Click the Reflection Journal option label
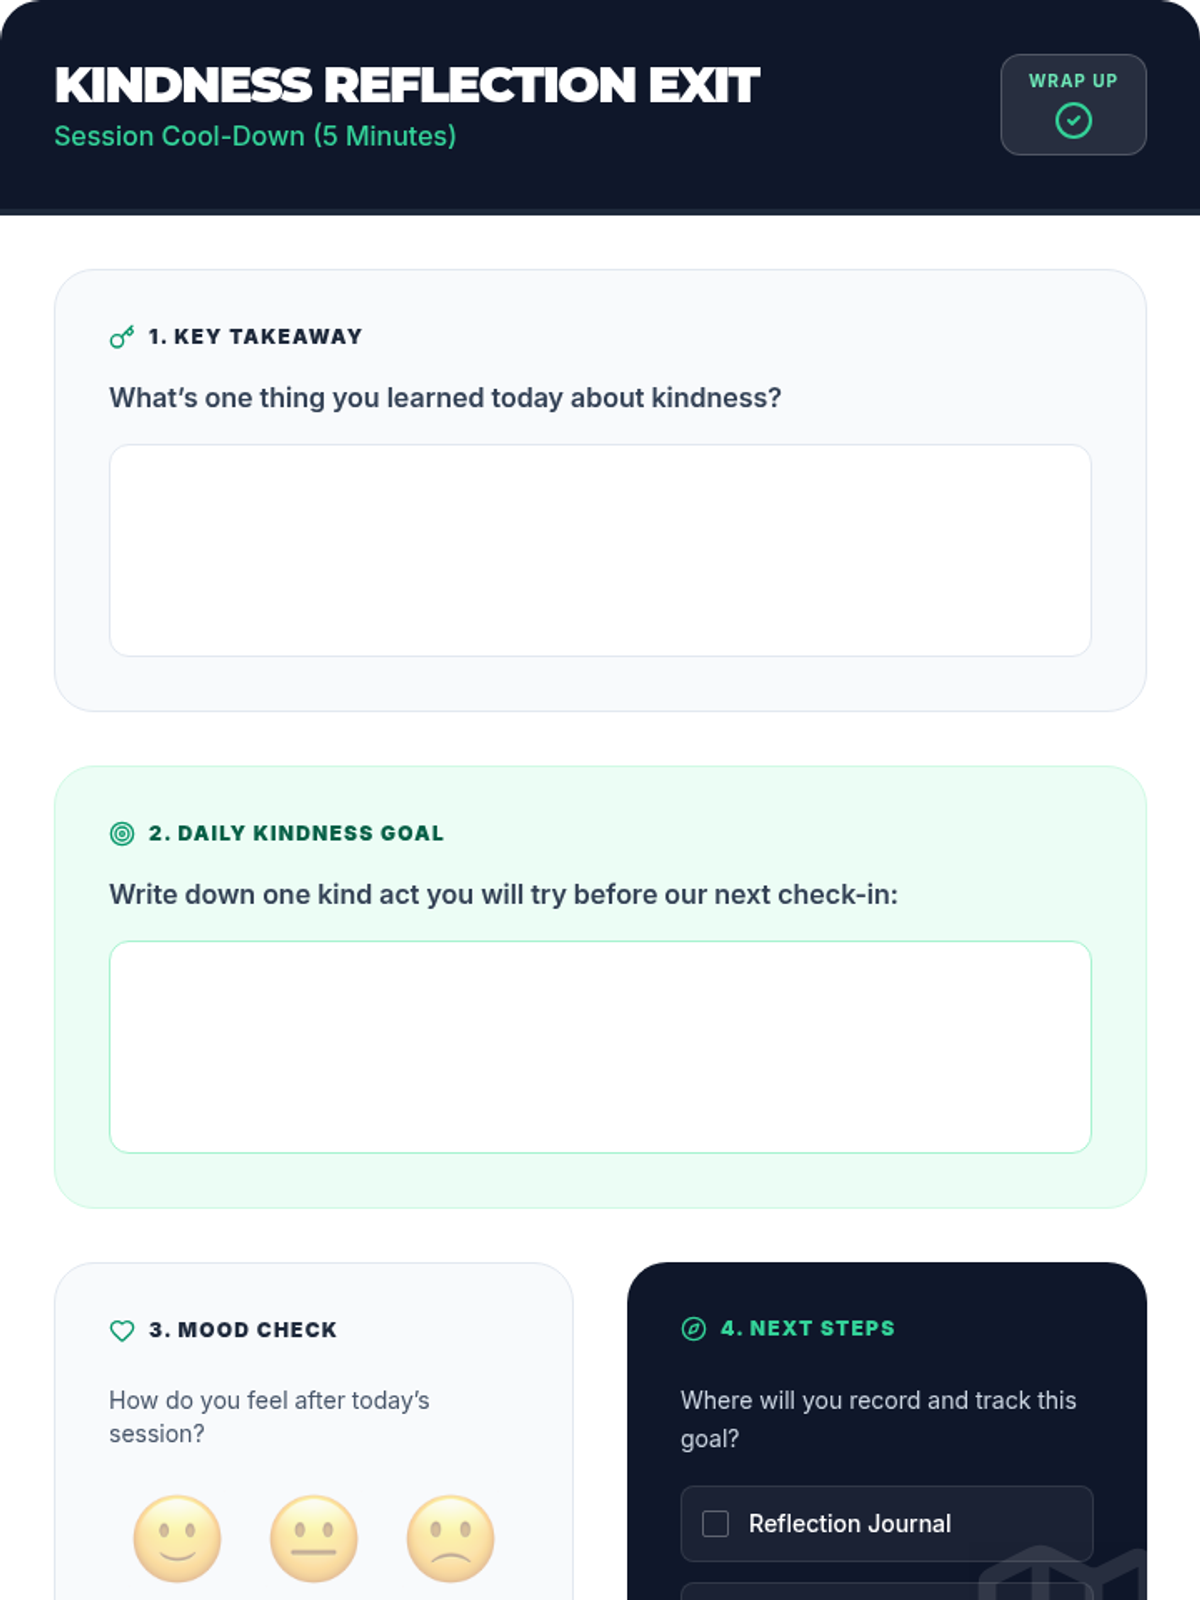This screenshot has width=1200, height=1600. click(850, 1523)
